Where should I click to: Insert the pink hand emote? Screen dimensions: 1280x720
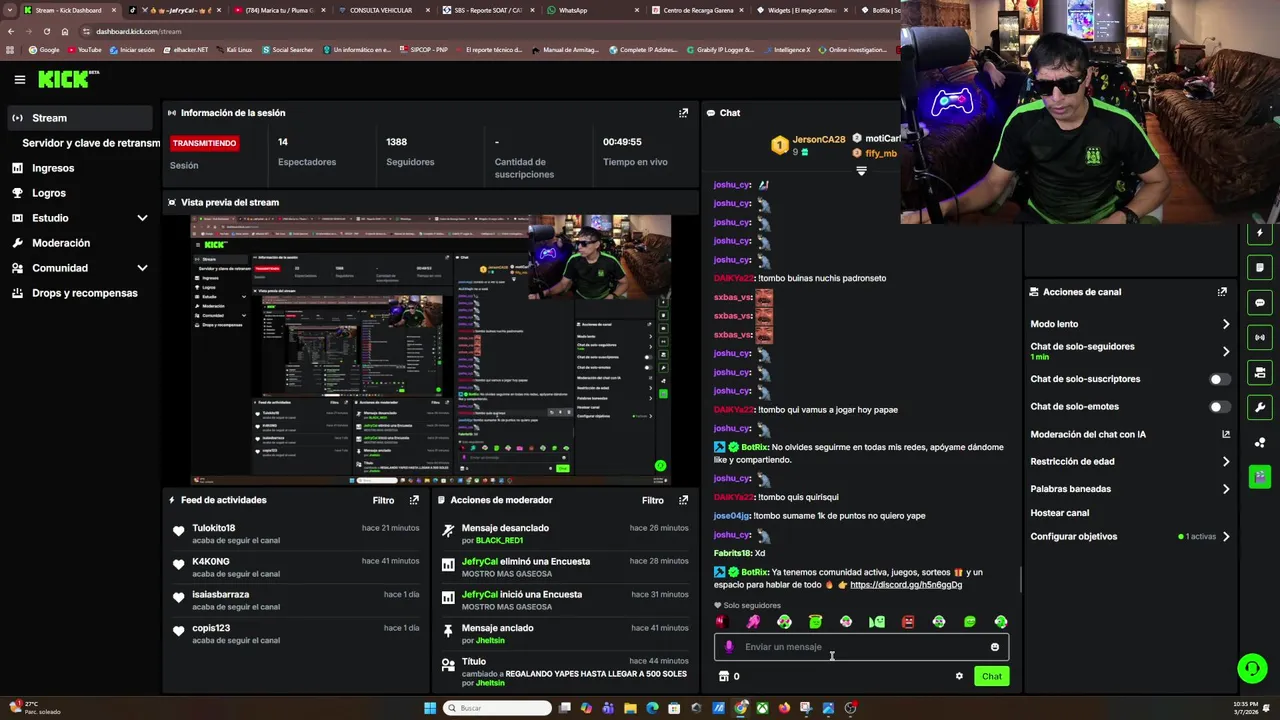click(753, 622)
